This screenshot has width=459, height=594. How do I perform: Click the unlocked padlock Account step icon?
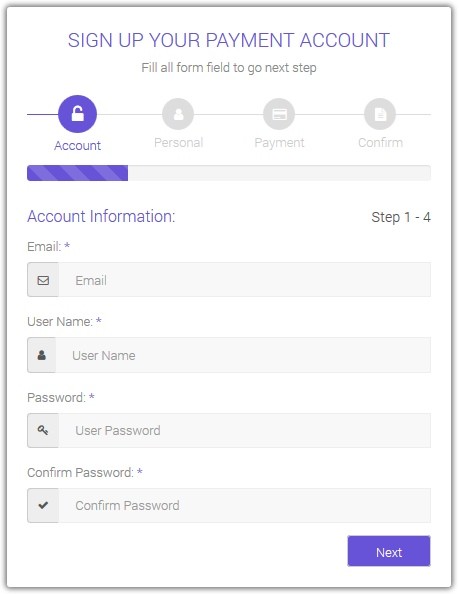click(77, 114)
